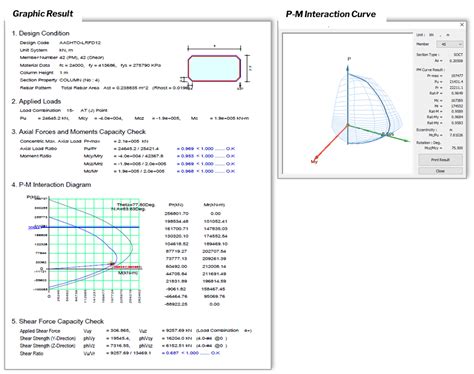Click the 3D interaction surface in the viewer

tap(367, 108)
